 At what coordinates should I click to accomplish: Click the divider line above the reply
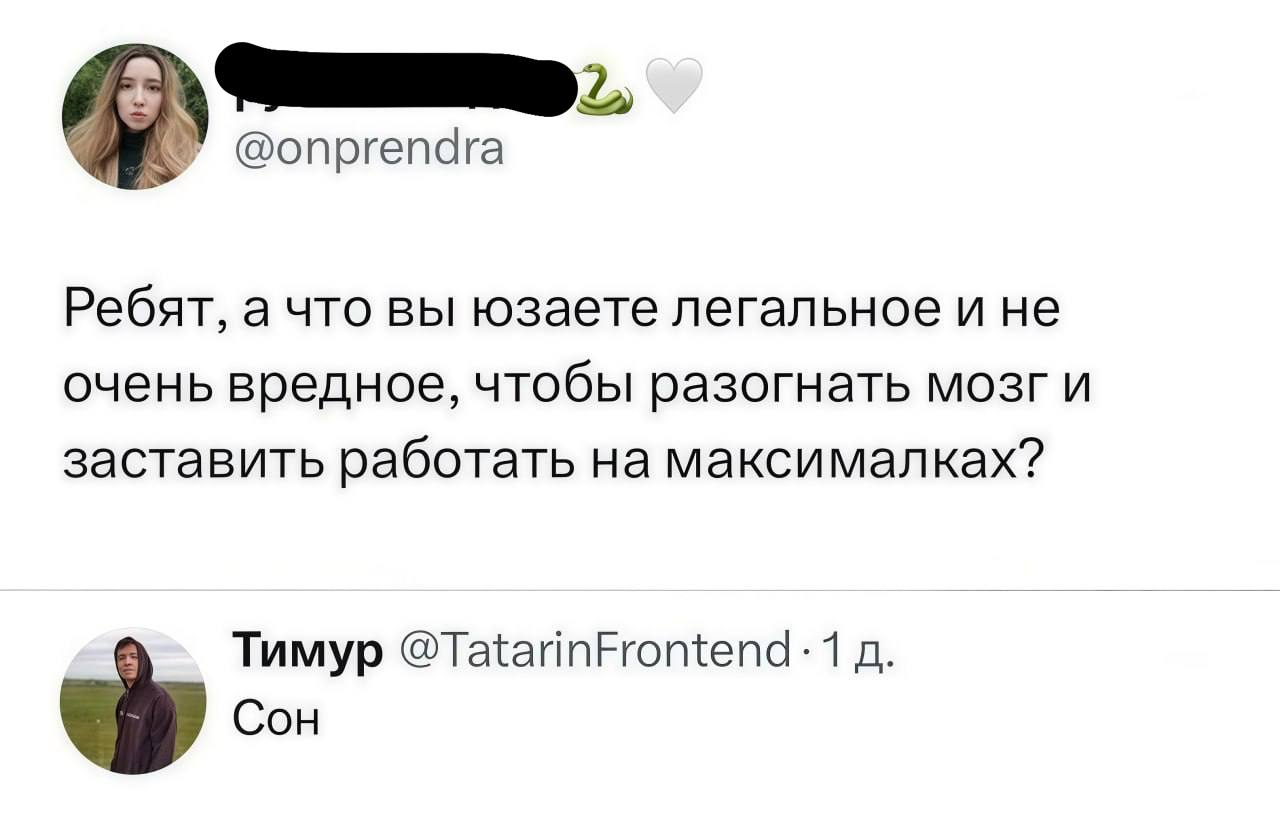click(640, 591)
